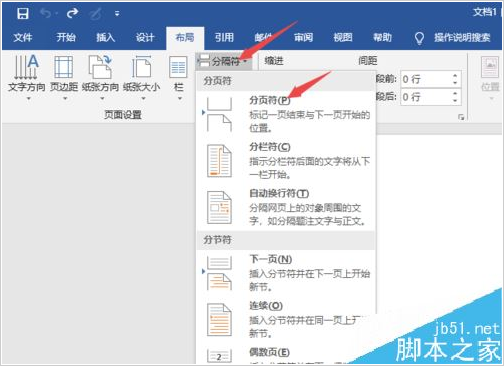This screenshot has height=366, width=504.
Task: Click the Redo arrow icon
Action: (x=72, y=13)
